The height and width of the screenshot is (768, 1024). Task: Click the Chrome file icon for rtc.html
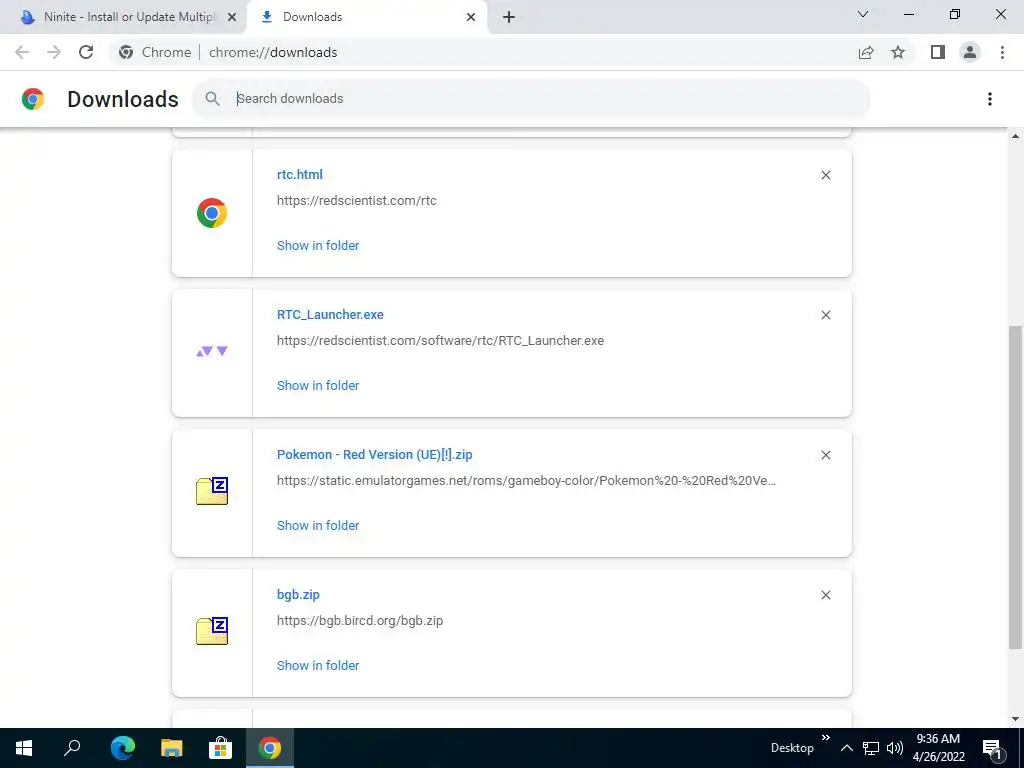(x=212, y=213)
